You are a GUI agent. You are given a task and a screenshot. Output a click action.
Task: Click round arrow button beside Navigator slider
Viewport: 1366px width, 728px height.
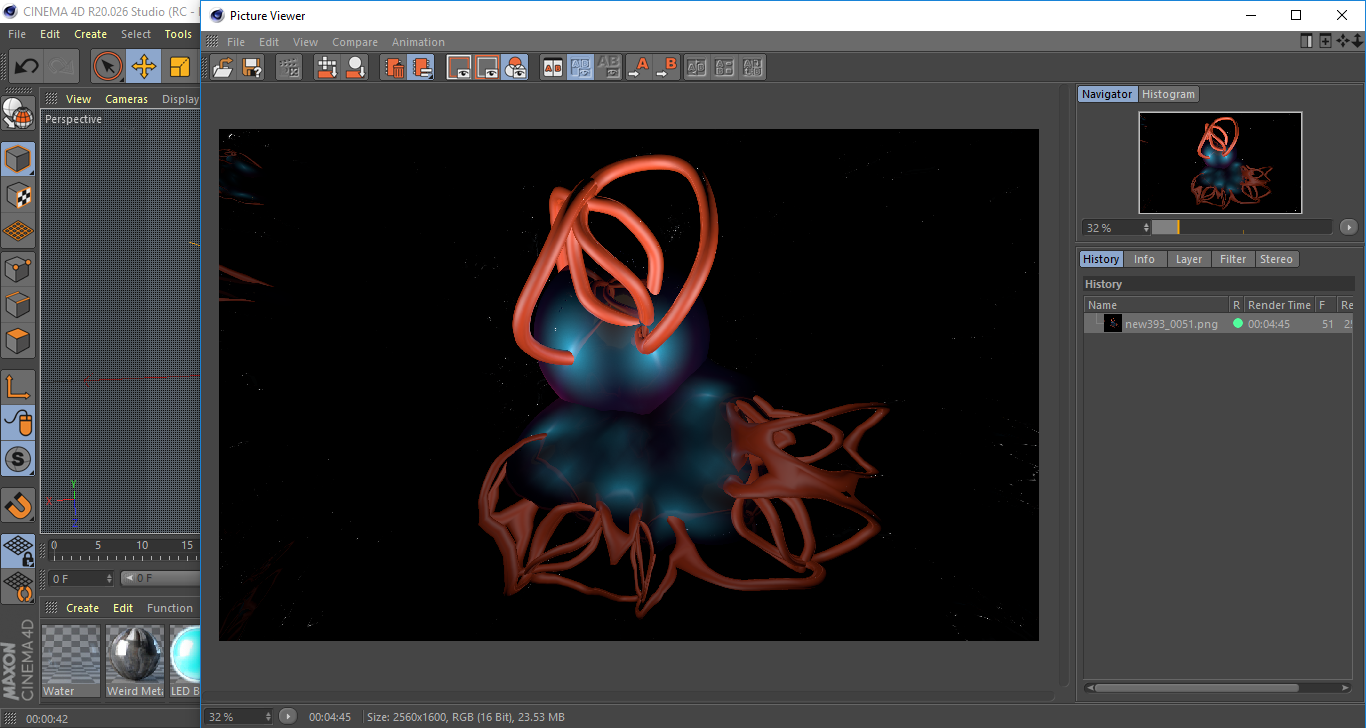(x=1348, y=227)
